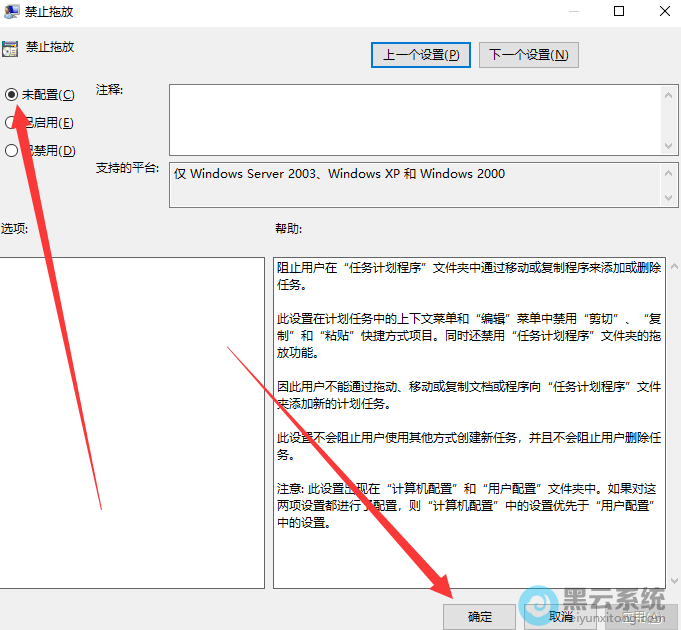Image resolution: width=681 pixels, height=630 pixels.
Task: Select the 未配置(C) radio button
Action: [x=12, y=95]
